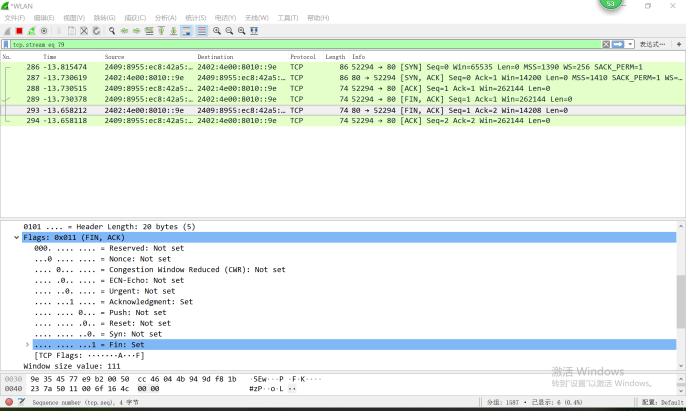The height and width of the screenshot is (411, 686).
Task: Open the 分析(A) menu
Action: click(x=166, y=18)
